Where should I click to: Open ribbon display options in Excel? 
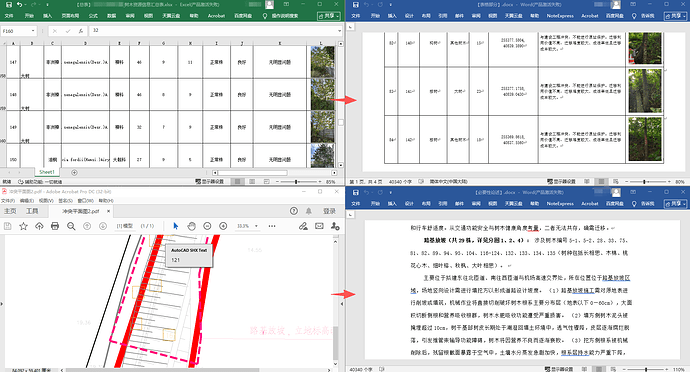pyautogui.click(x=286, y=4)
